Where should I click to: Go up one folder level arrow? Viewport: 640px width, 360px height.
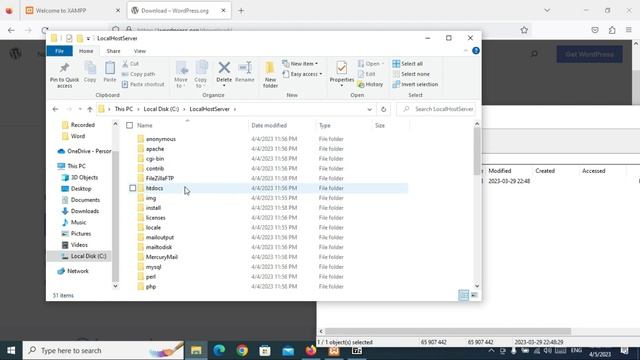click(90, 109)
